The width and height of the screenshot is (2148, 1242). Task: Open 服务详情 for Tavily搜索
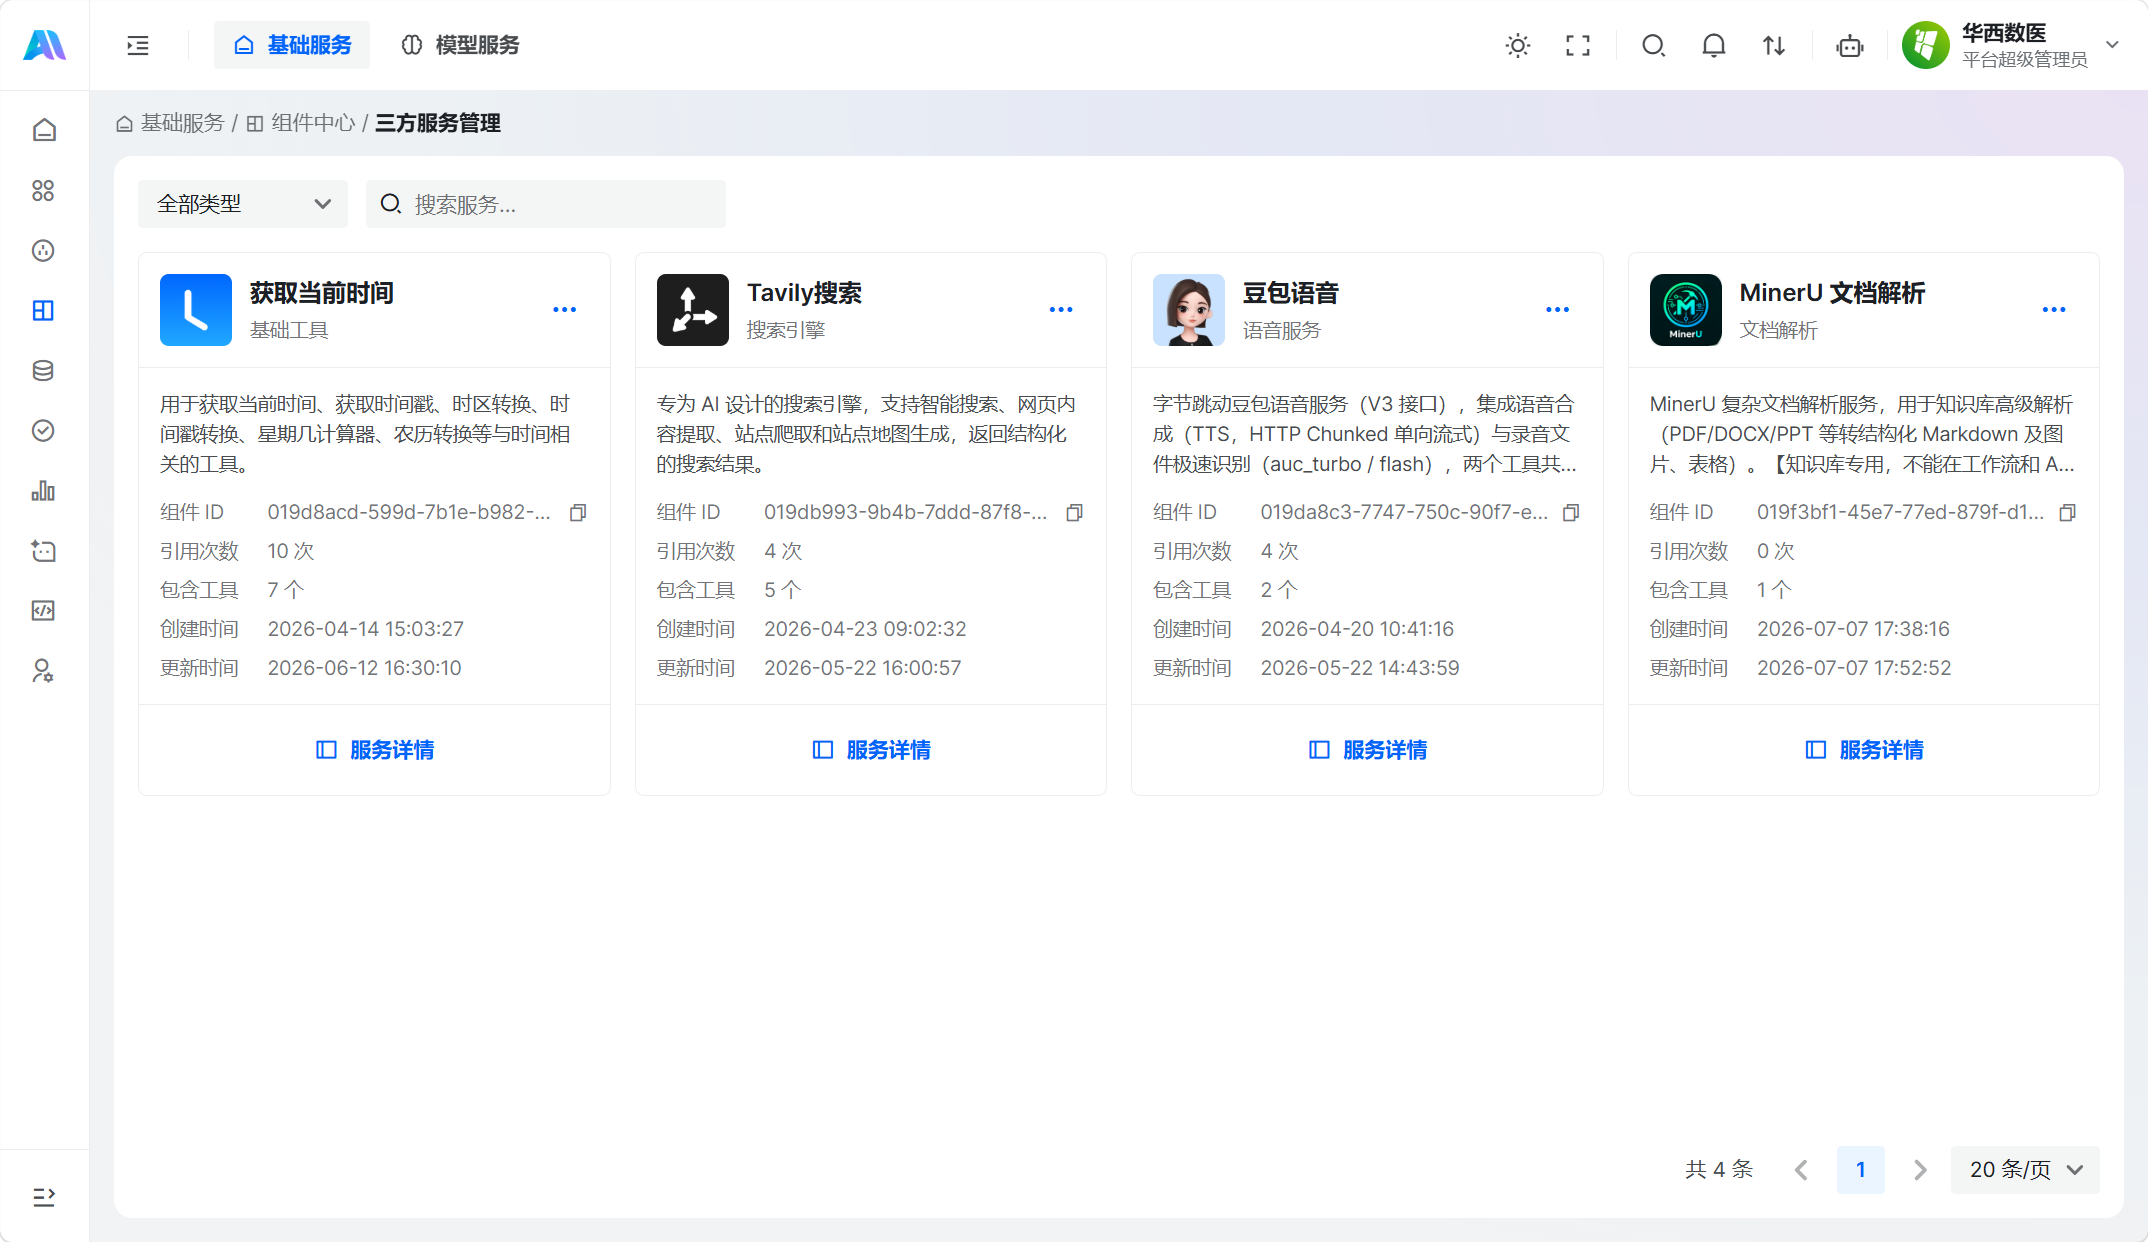(x=871, y=750)
